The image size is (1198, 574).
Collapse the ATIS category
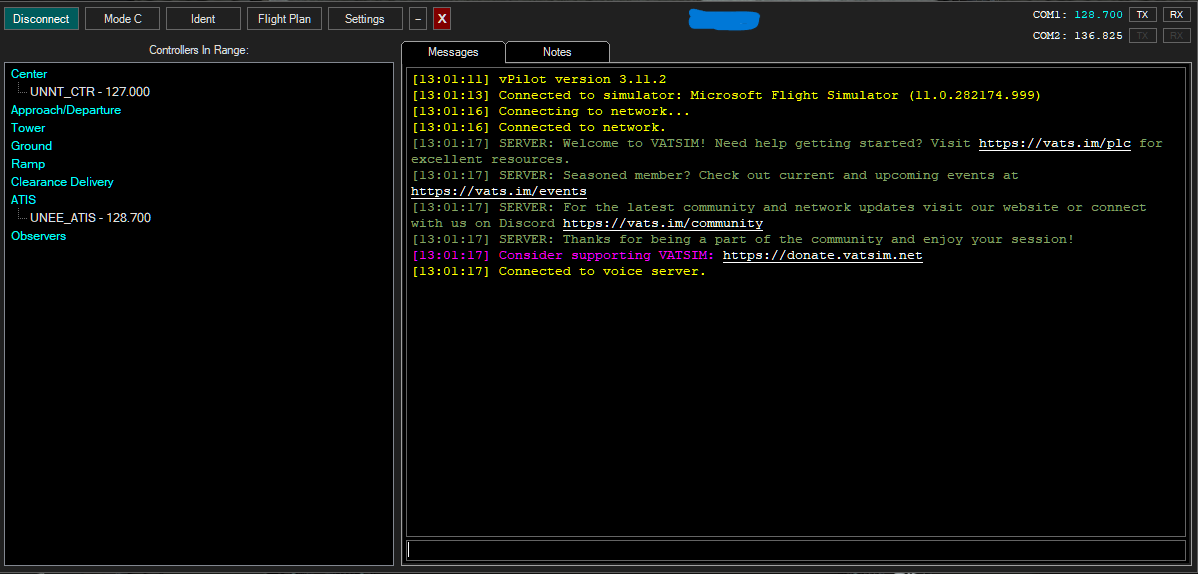click(23, 200)
